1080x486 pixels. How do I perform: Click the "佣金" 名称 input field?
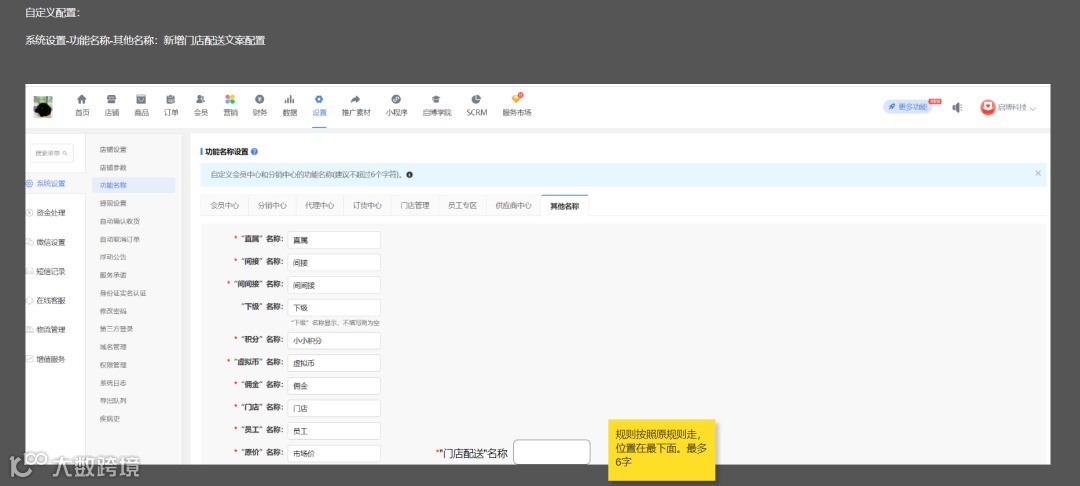pyautogui.click(x=334, y=385)
